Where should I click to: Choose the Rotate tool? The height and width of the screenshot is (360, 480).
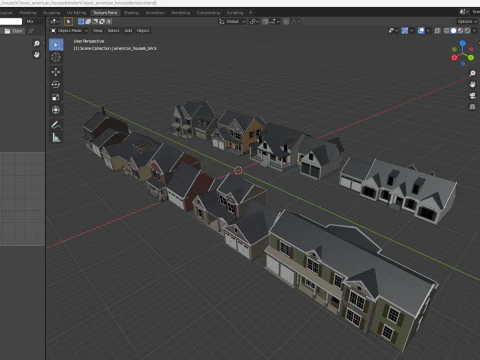tap(56, 85)
